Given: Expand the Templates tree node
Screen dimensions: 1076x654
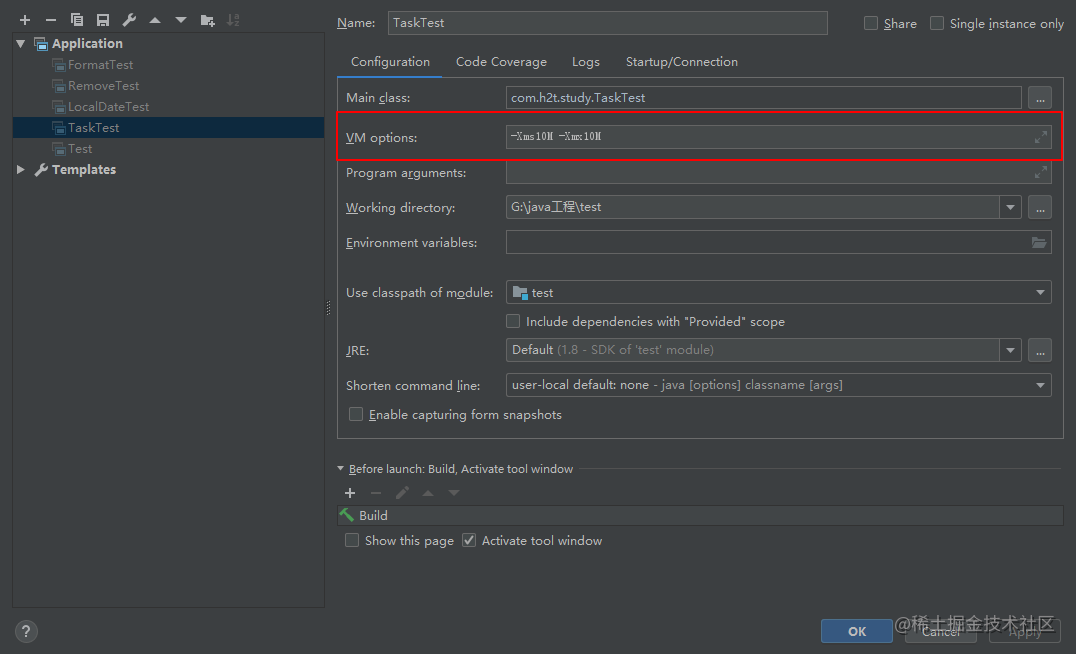Looking at the screenshot, I should click(x=21, y=170).
